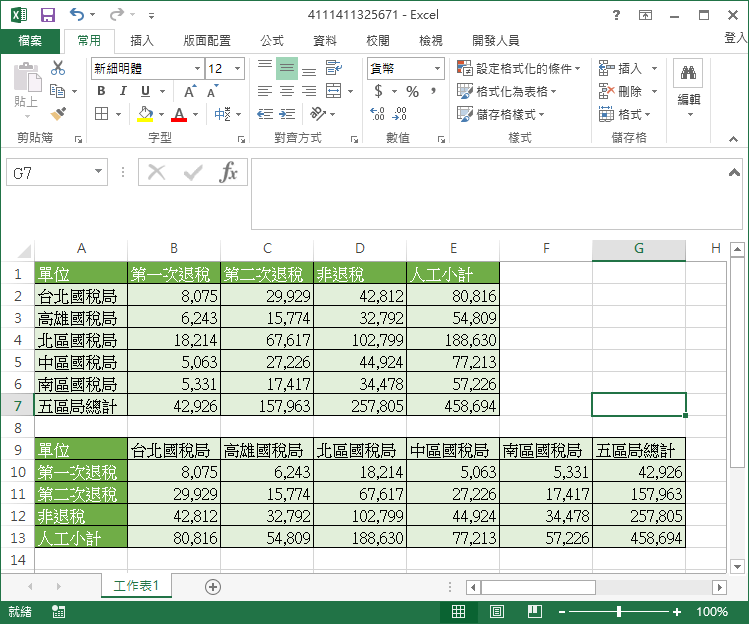Viewport: 749px width, 624px height.
Task: Open the number format dropdown 貨幣
Action: point(437,68)
